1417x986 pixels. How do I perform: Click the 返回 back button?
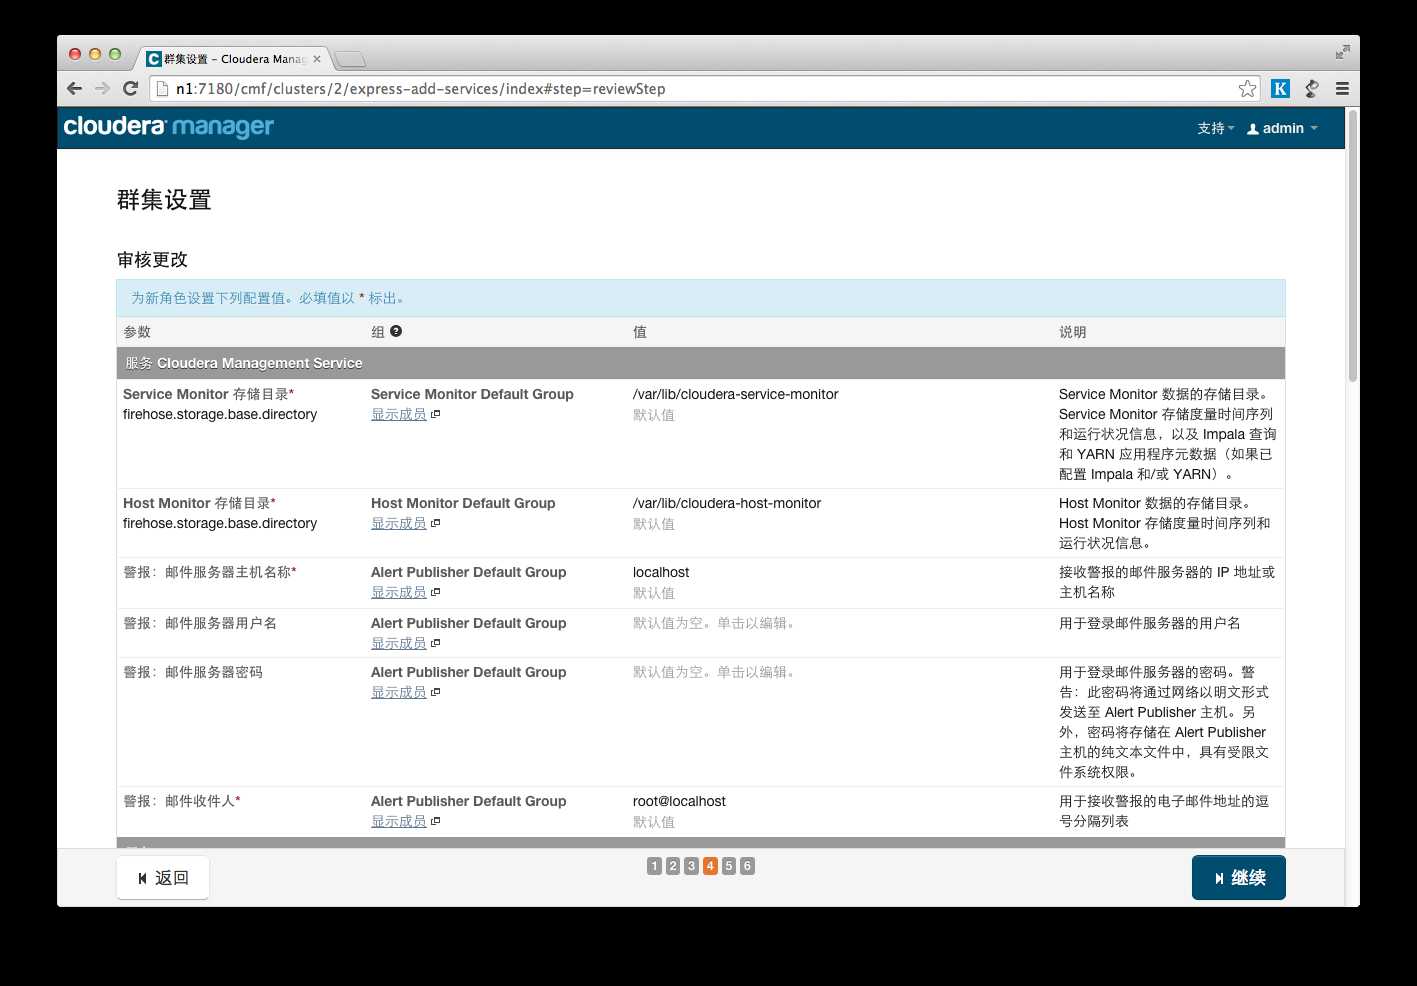163,877
